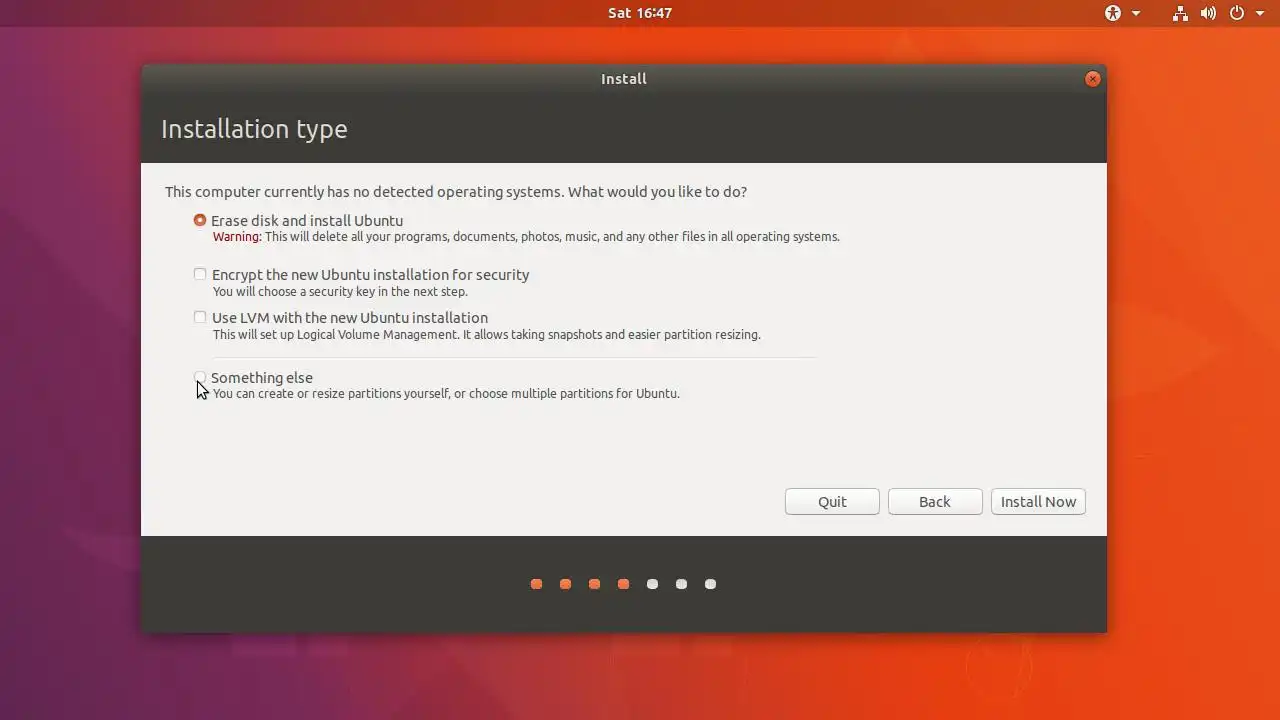Screen dimensions: 1280x720
Task: Tick Use LVM with new Ubuntu installation
Action: point(200,317)
